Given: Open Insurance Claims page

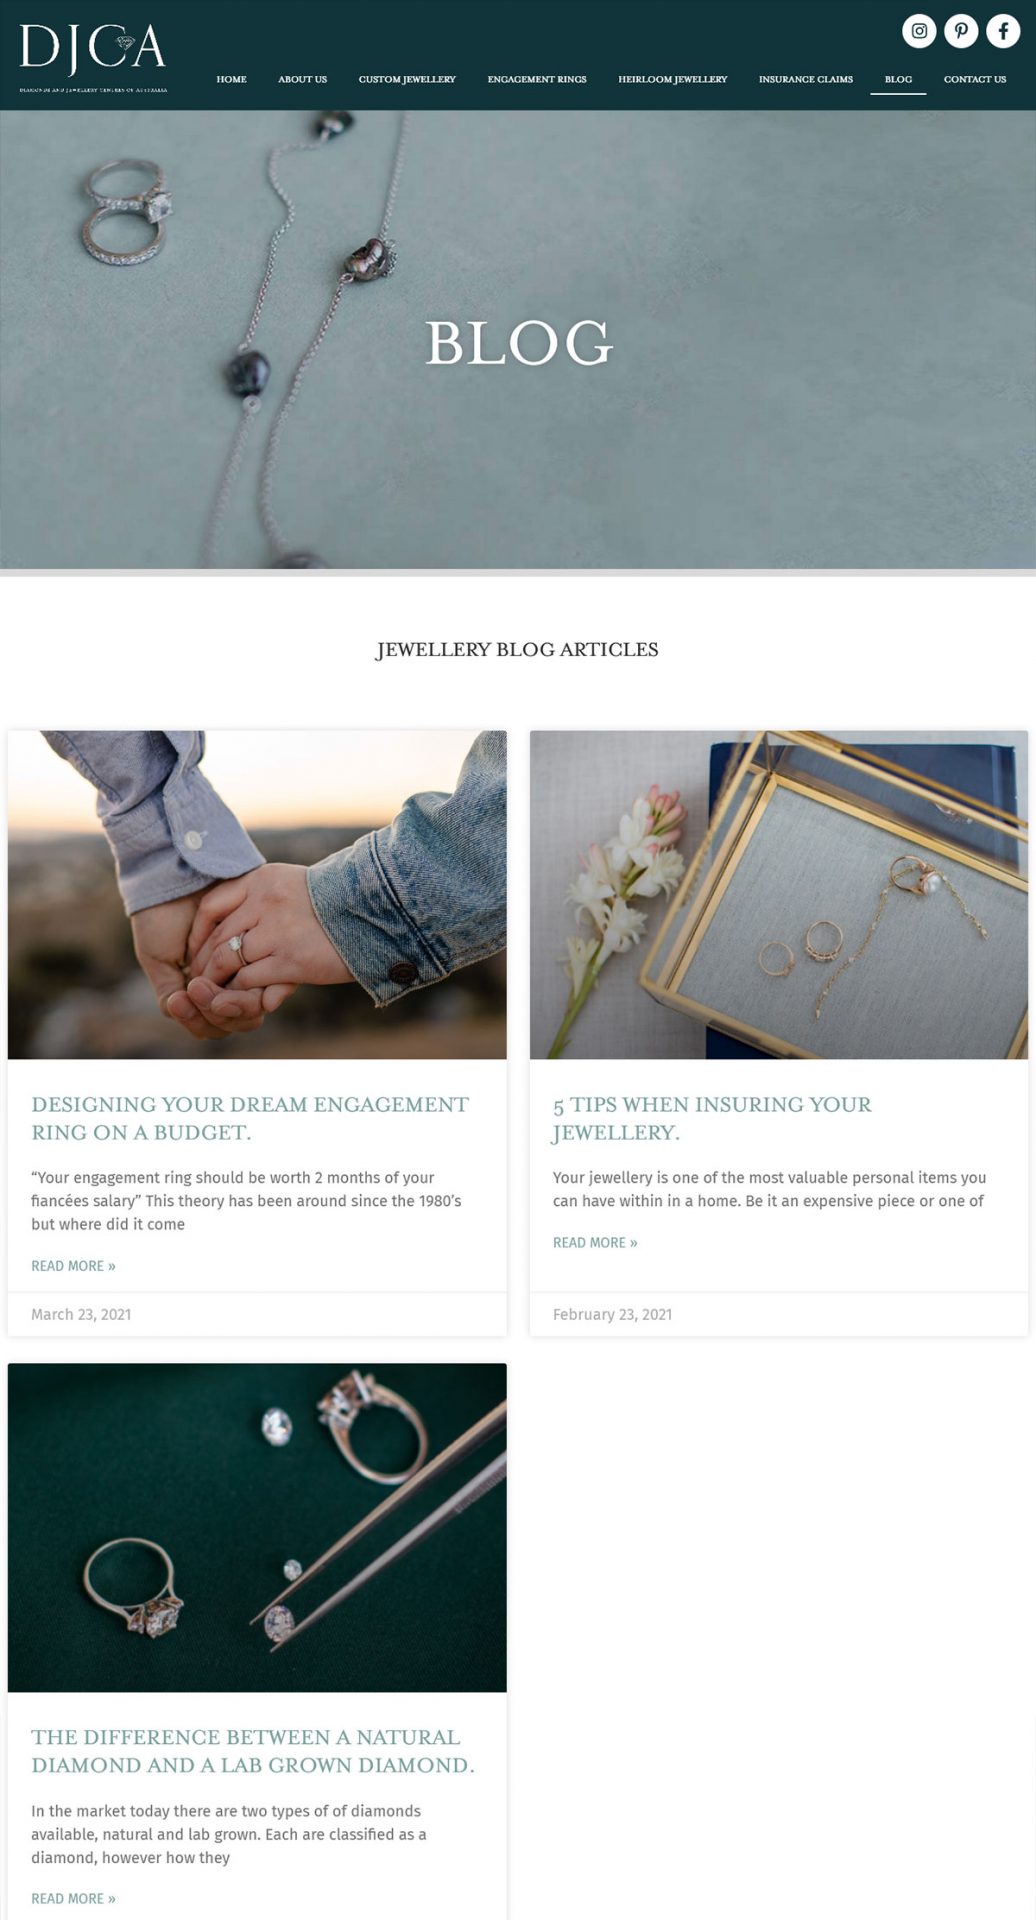Looking at the screenshot, I should pyautogui.click(x=806, y=79).
